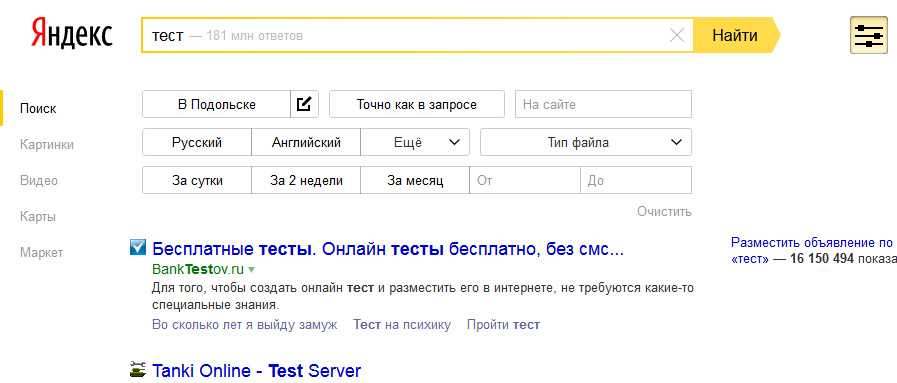897x383 pixels.
Task: Switch to the Маркет tab
Action: click(41, 253)
